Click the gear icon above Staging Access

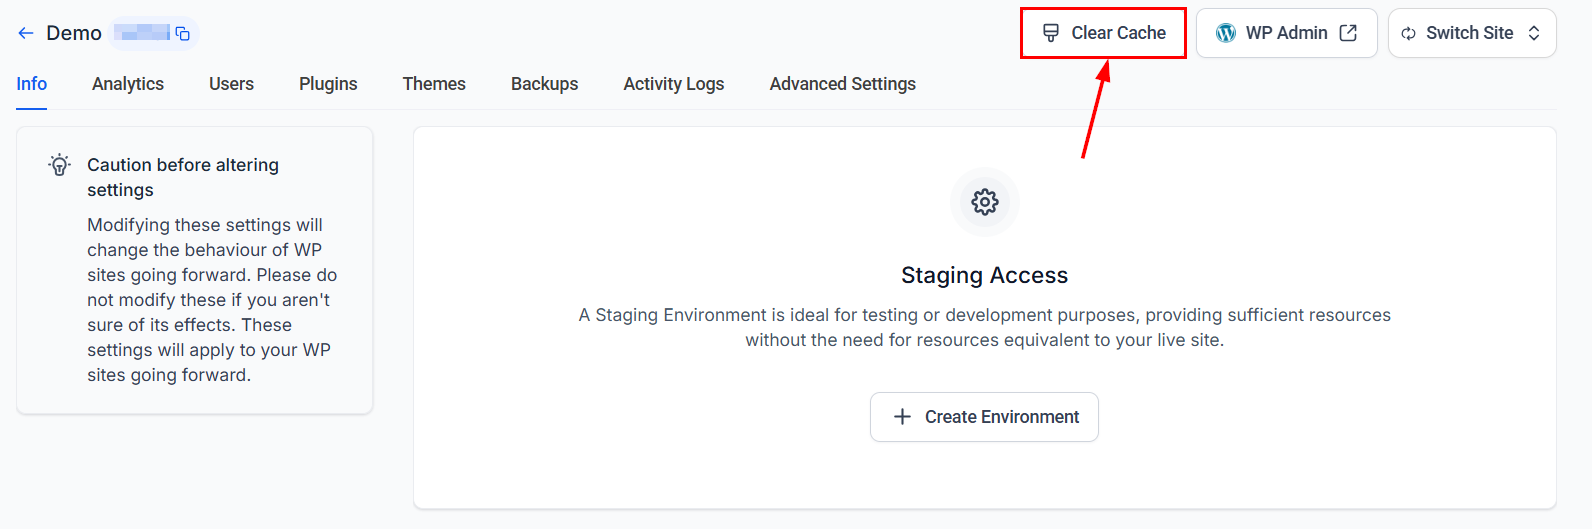coord(985,202)
